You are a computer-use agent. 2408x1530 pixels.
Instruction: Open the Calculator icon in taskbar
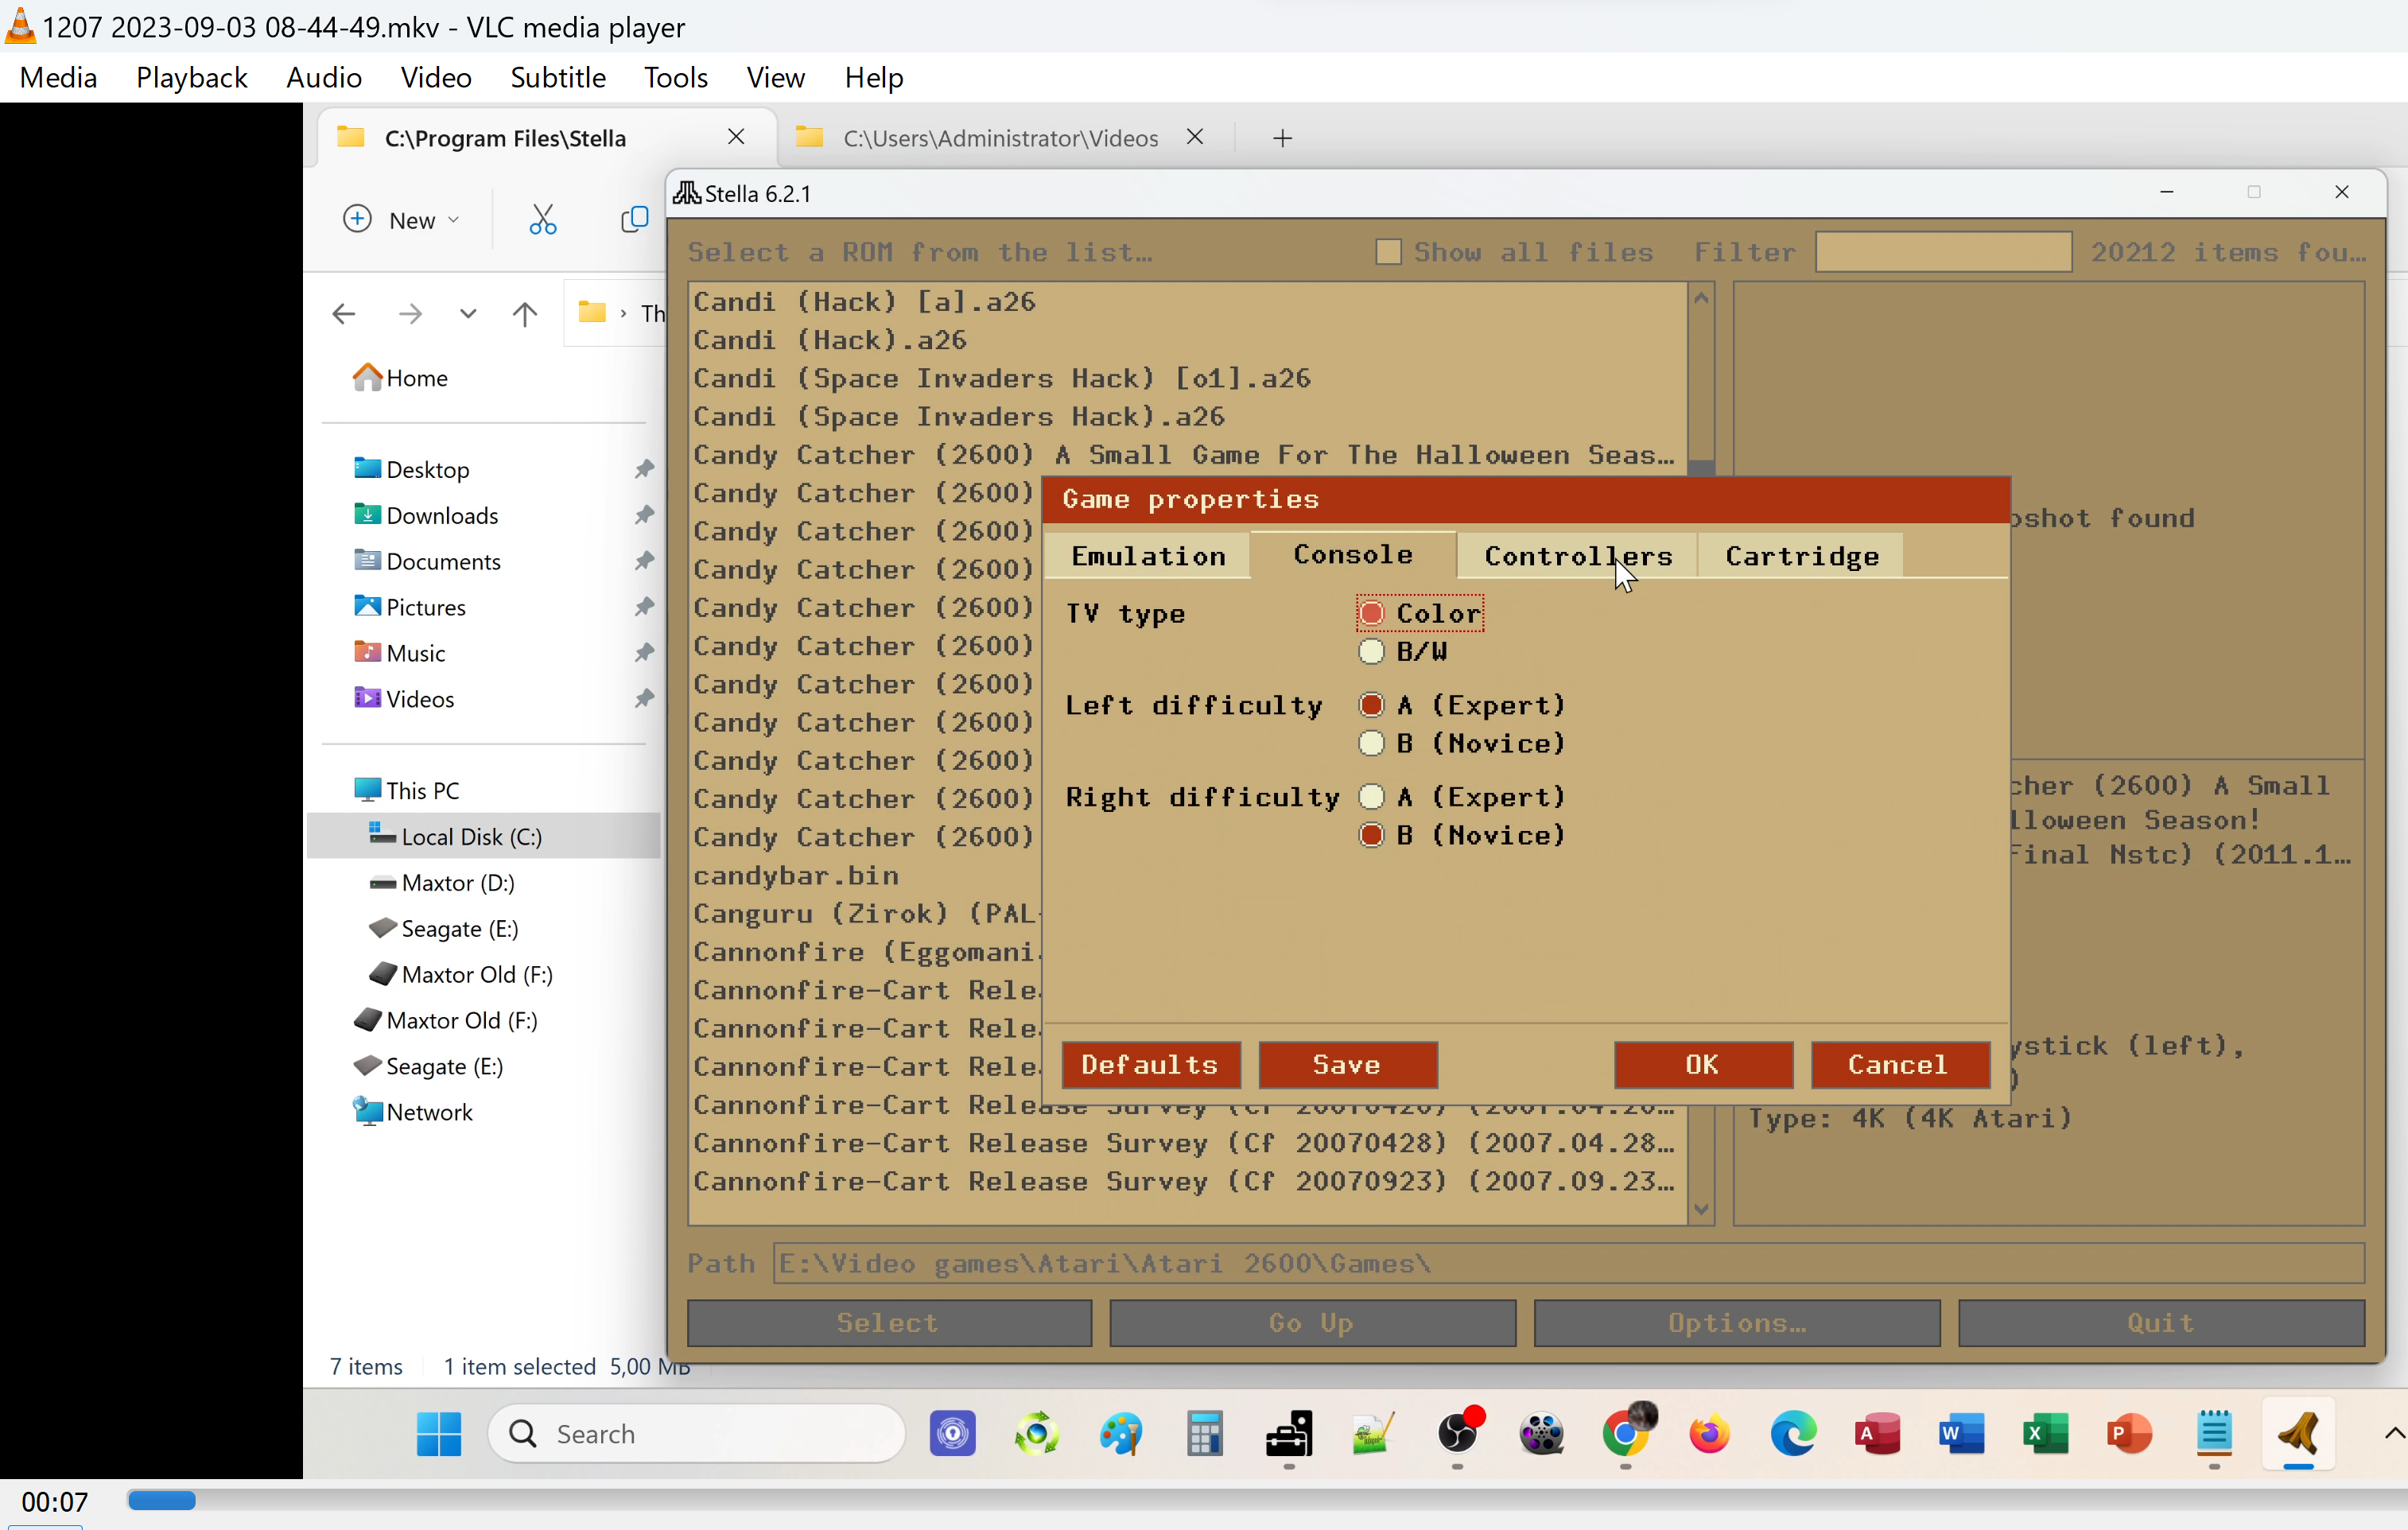pyautogui.click(x=1204, y=1434)
